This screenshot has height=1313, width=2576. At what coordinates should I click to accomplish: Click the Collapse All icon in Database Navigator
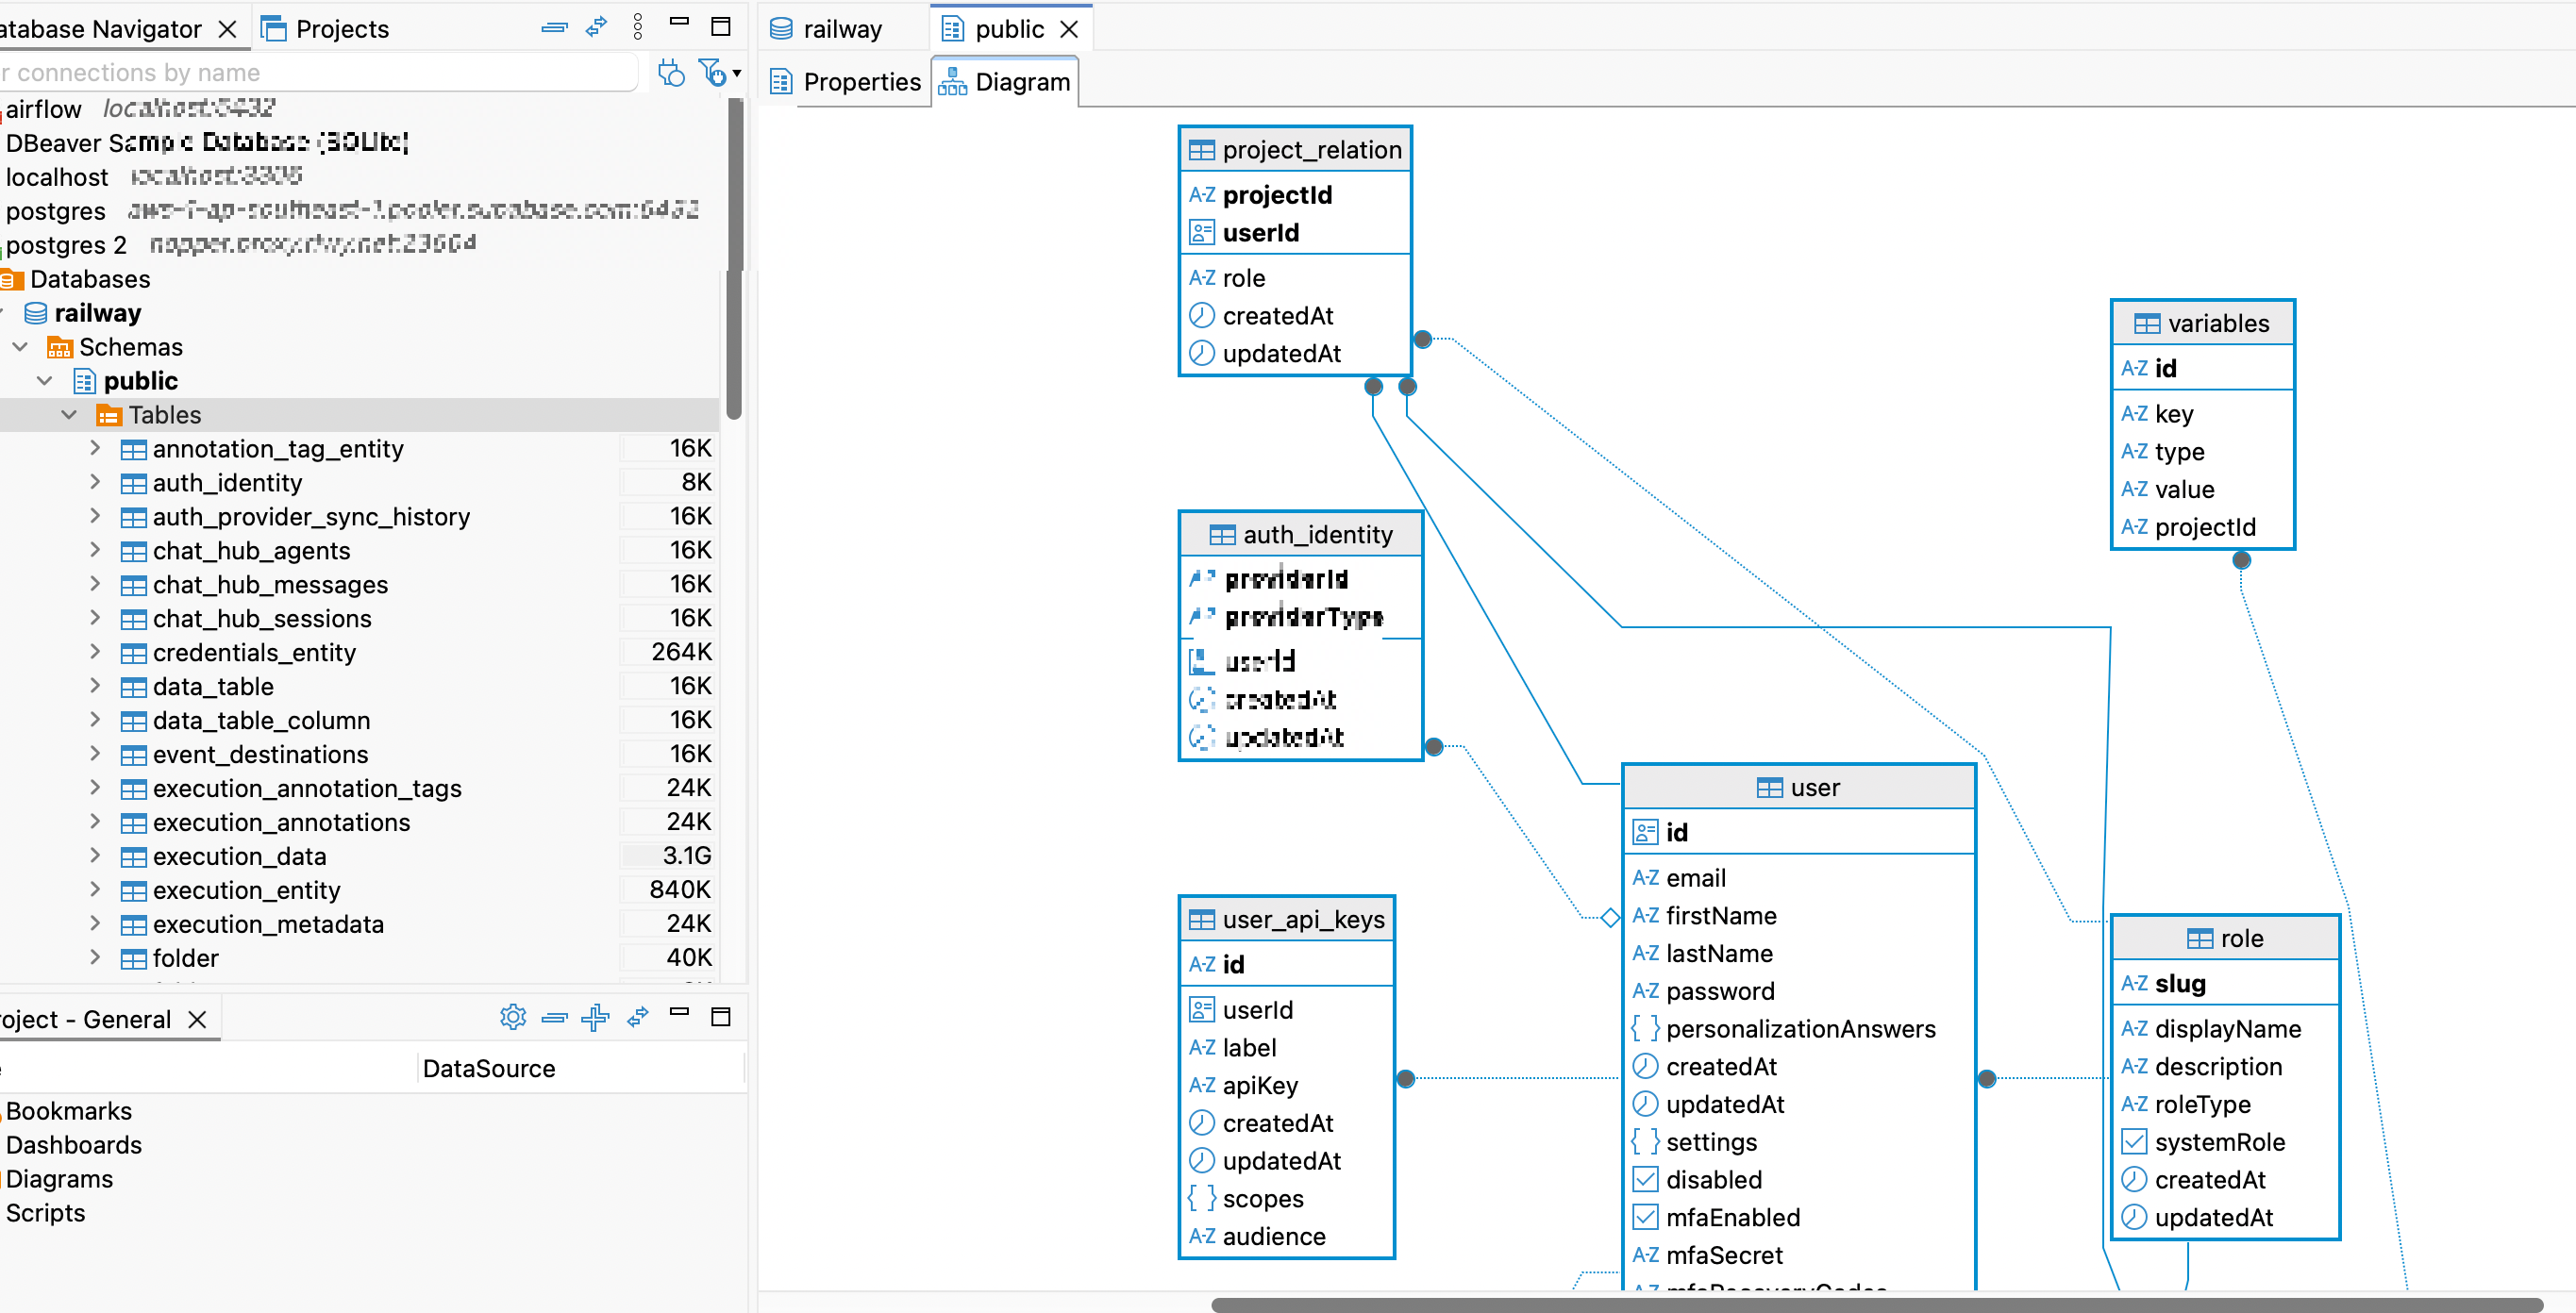(x=554, y=28)
